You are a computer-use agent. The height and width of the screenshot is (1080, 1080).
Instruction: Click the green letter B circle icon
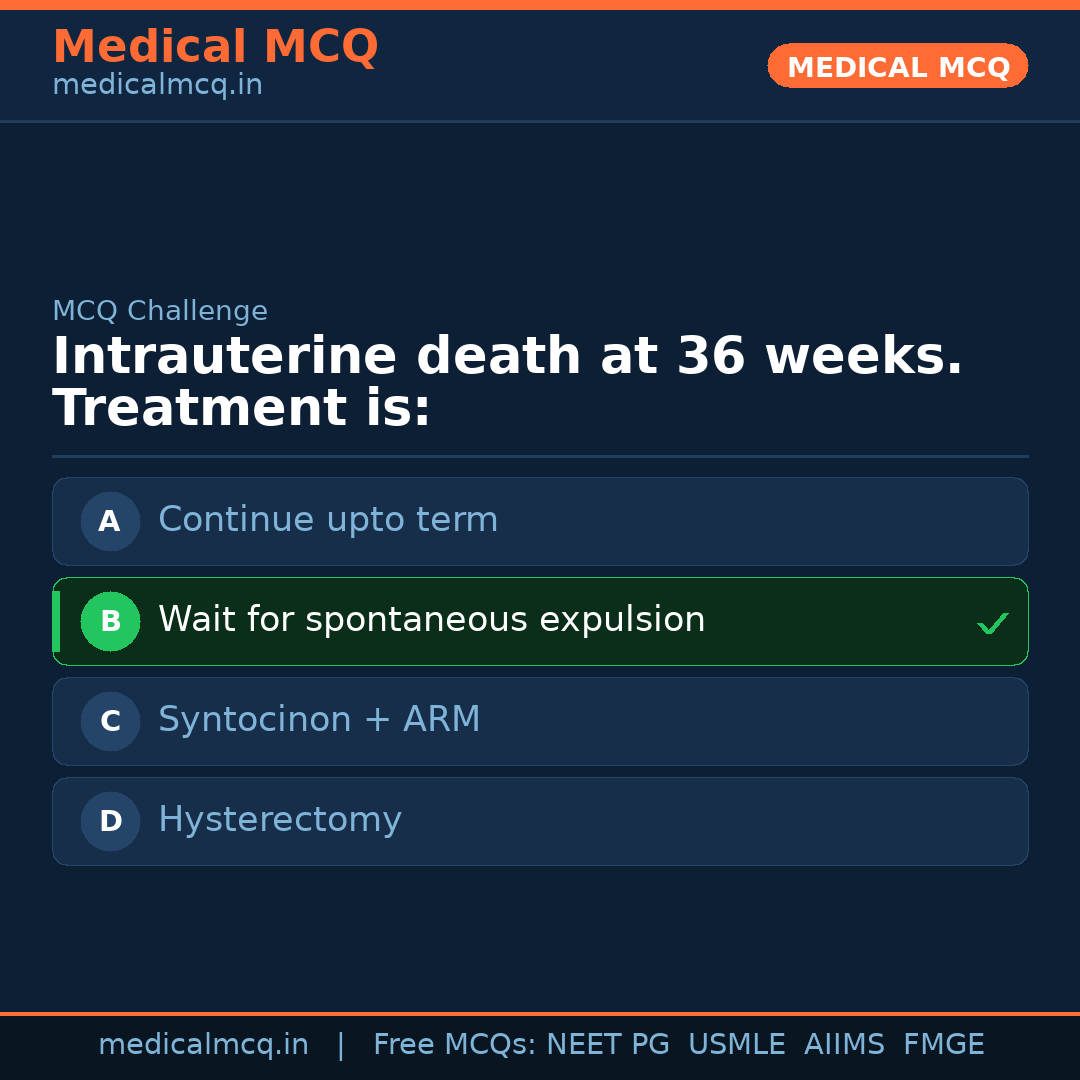click(x=110, y=621)
